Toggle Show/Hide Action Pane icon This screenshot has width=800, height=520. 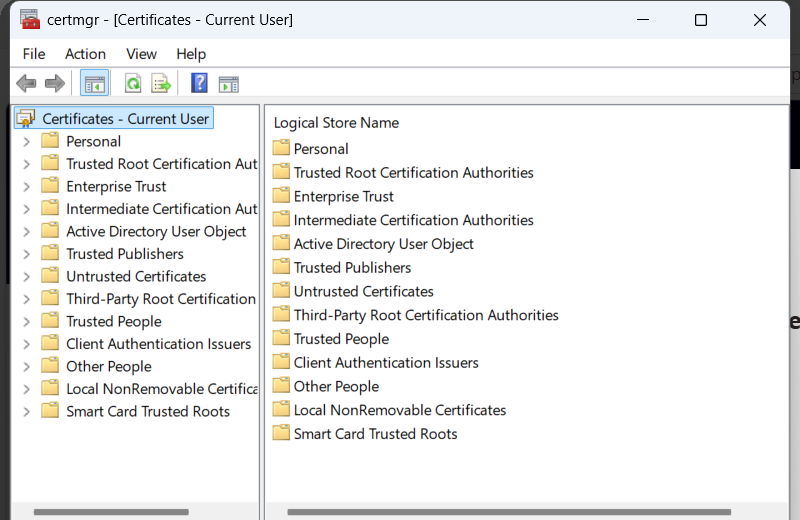tap(228, 84)
